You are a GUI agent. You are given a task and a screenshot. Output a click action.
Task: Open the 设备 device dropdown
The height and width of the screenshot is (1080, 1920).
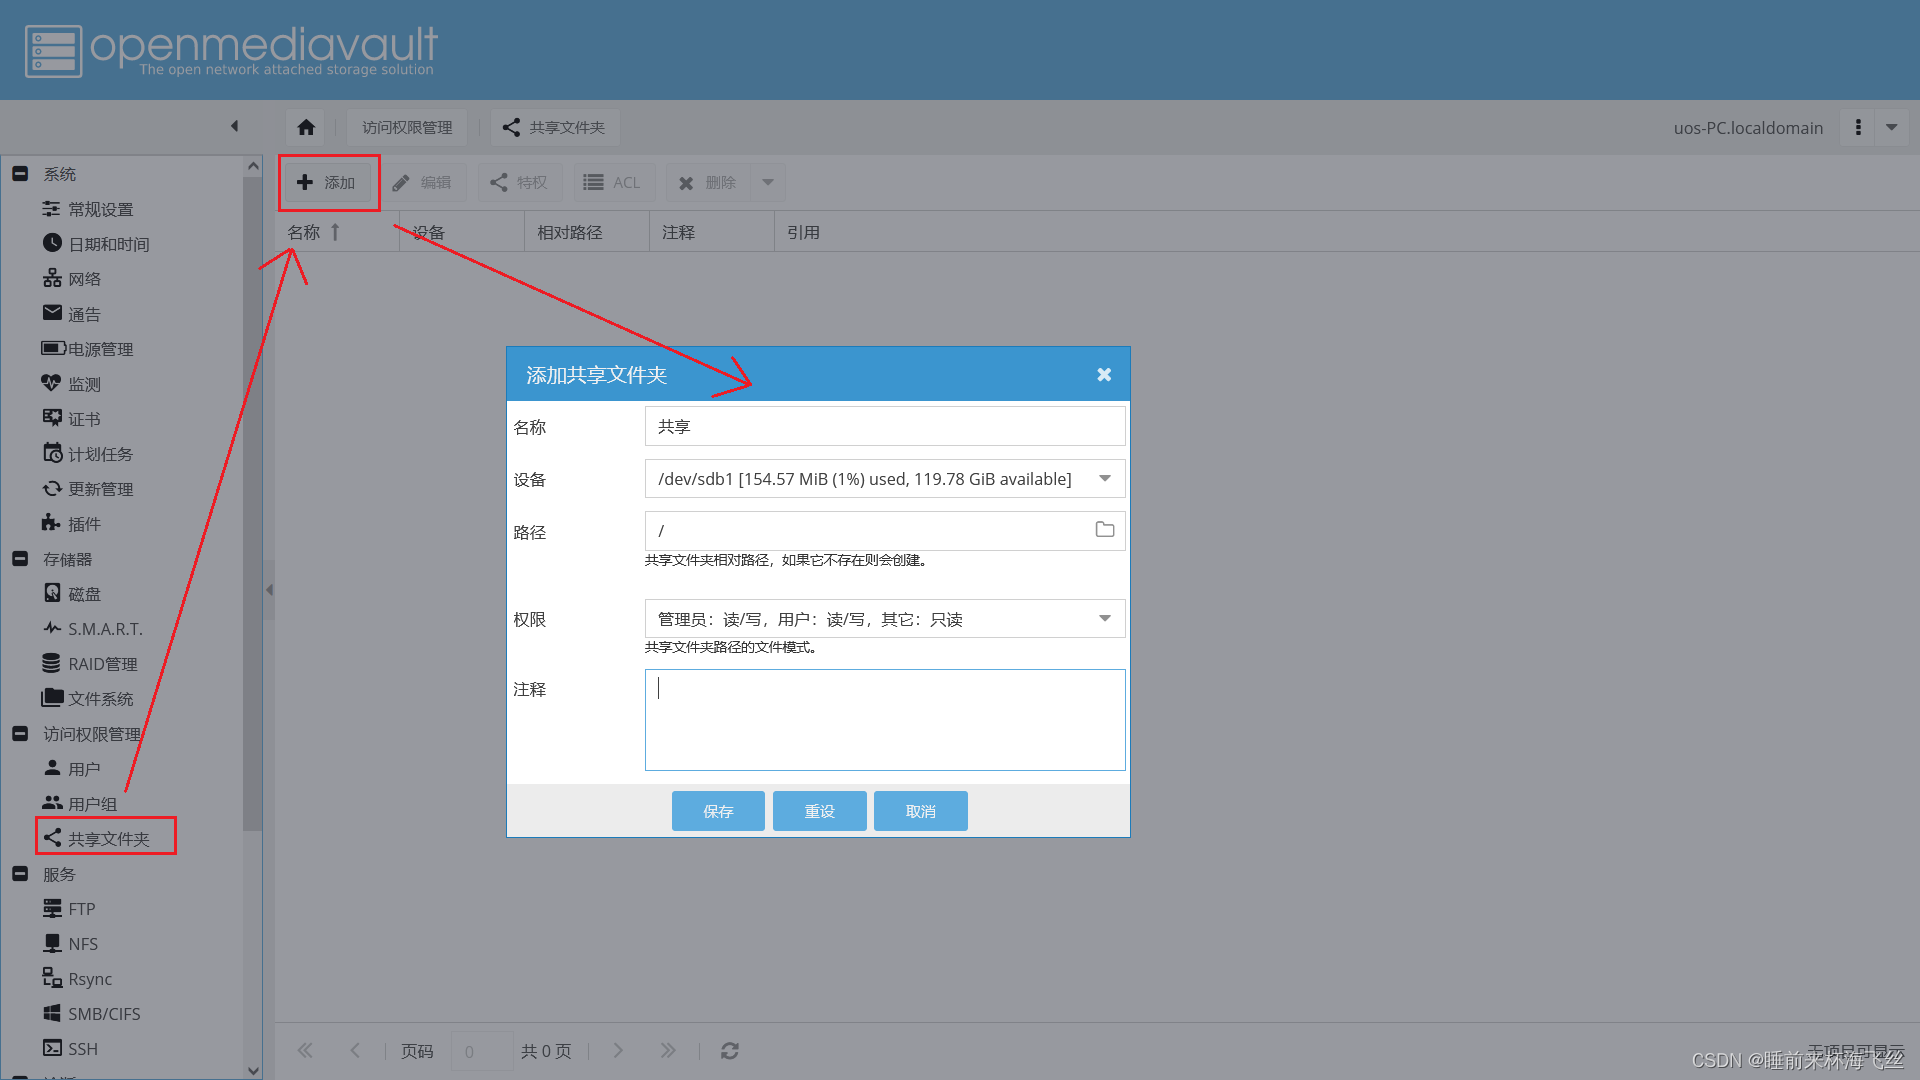(1104, 479)
